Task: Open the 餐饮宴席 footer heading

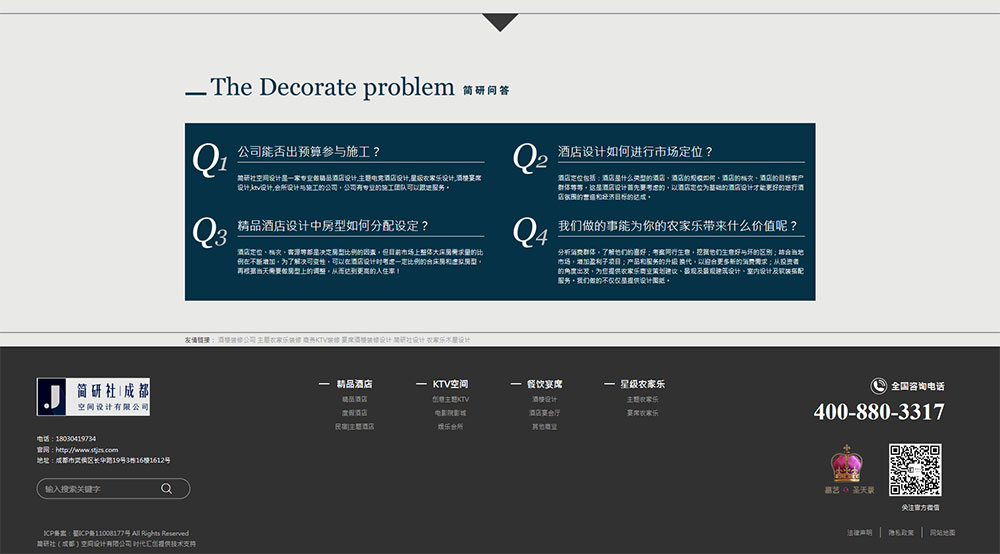Action: 545,384
